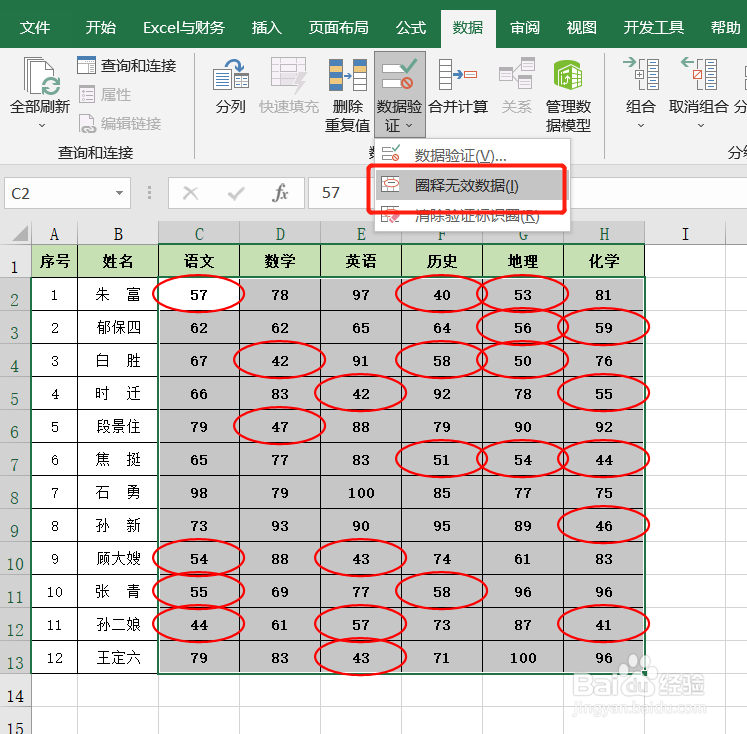Screen dimensions: 747x734
Task: Open the Name Box dropdown arrow
Action: click(x=119, y=193)
